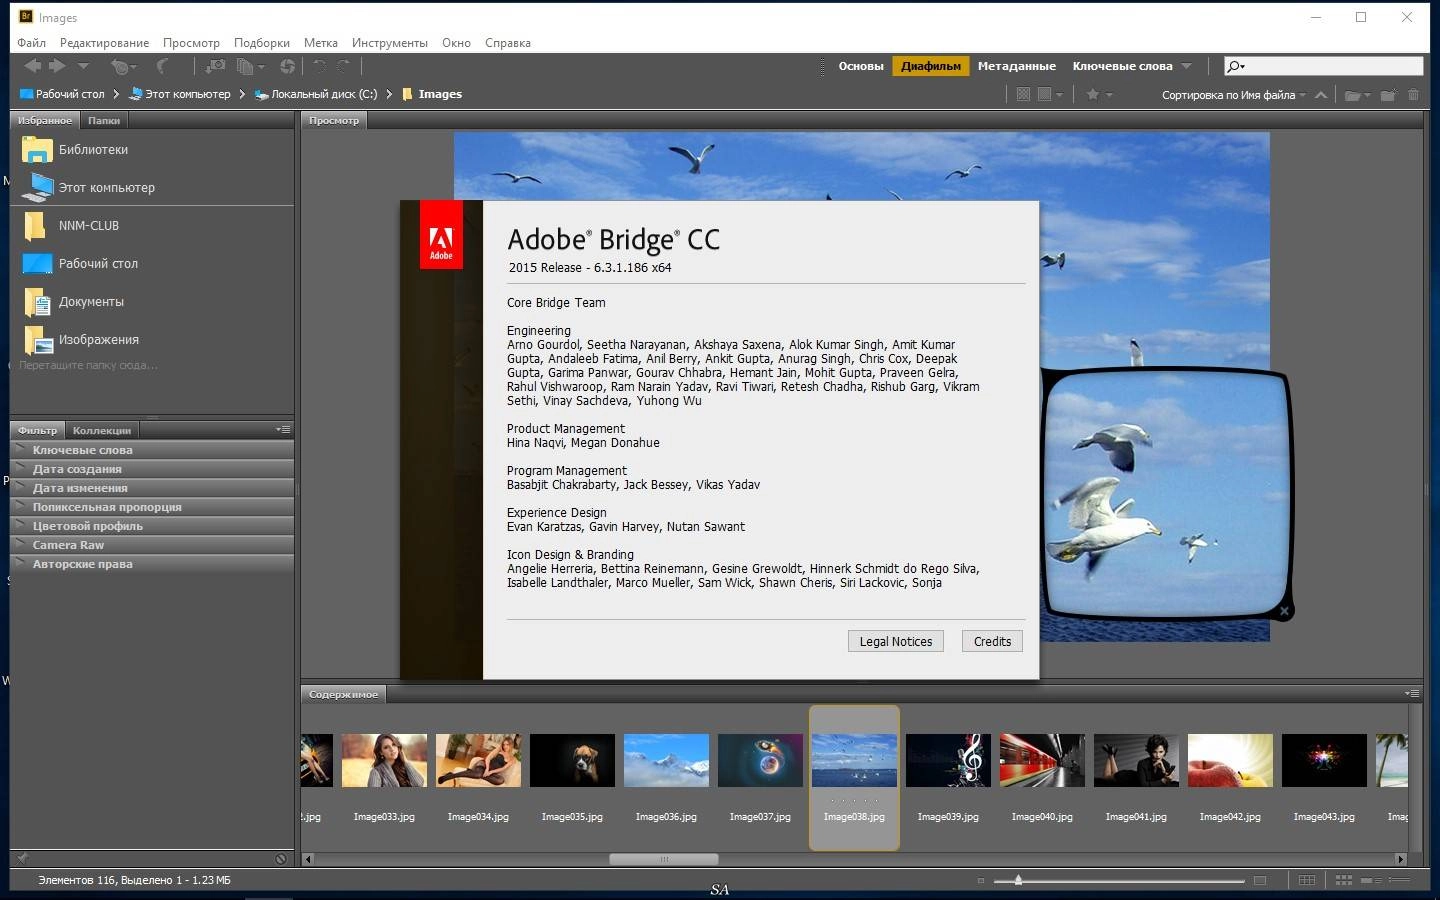Go forward using the right arrow icon

[57, 66]
